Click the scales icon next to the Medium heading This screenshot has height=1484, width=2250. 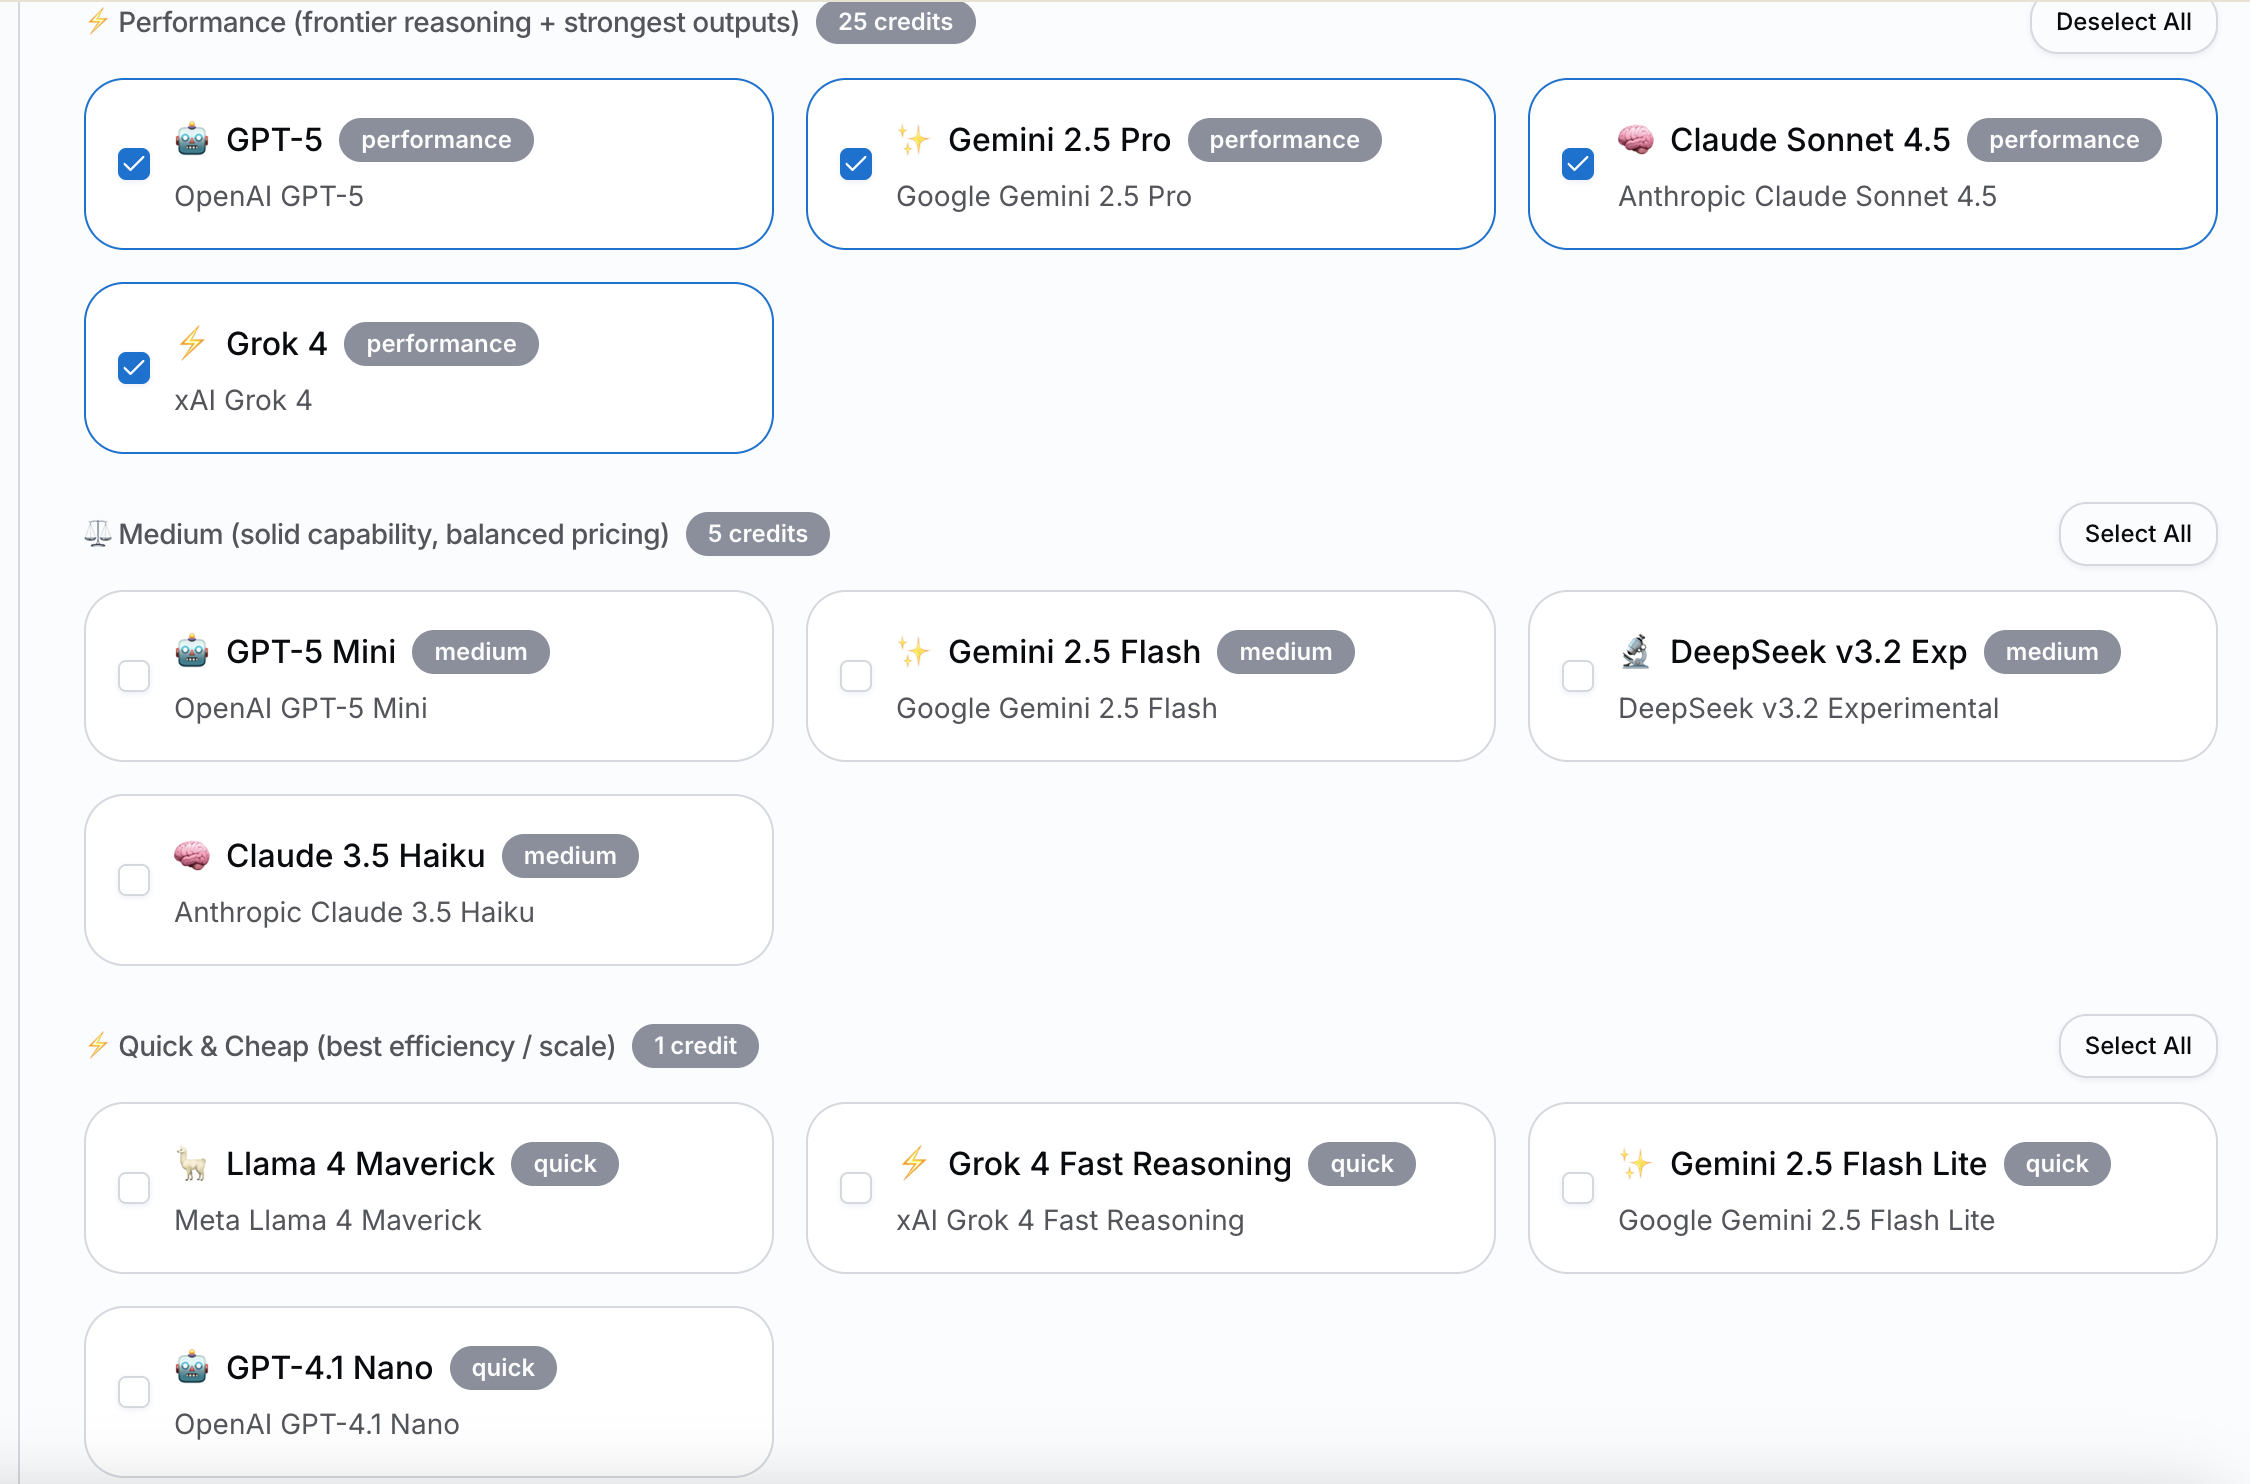click(x=96, y=533)
